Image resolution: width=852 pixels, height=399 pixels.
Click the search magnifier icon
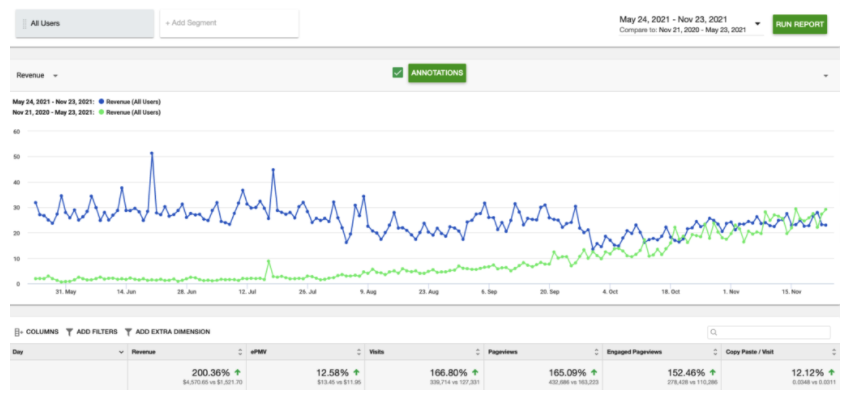(714, 332)
